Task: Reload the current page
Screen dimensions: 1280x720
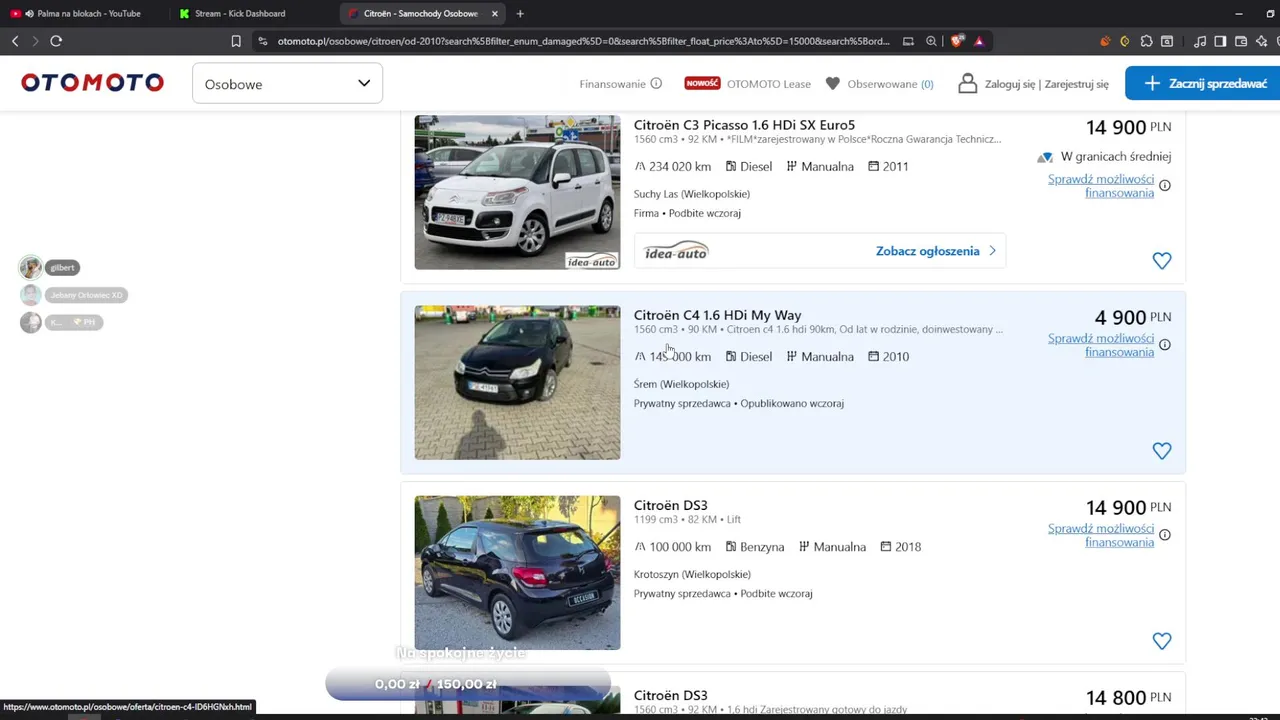Action: (56, 41)
